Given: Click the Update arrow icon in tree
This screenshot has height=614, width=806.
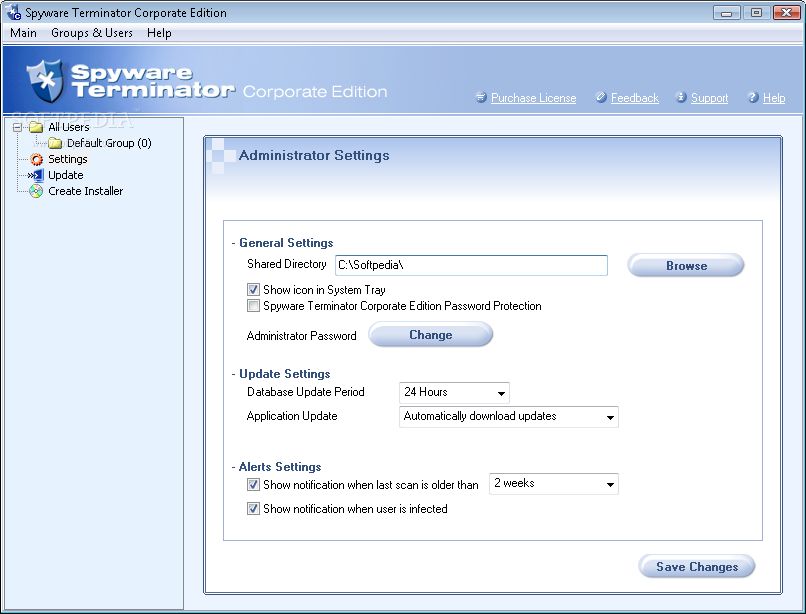Looking at the screenshot, I should coord(36,175).
